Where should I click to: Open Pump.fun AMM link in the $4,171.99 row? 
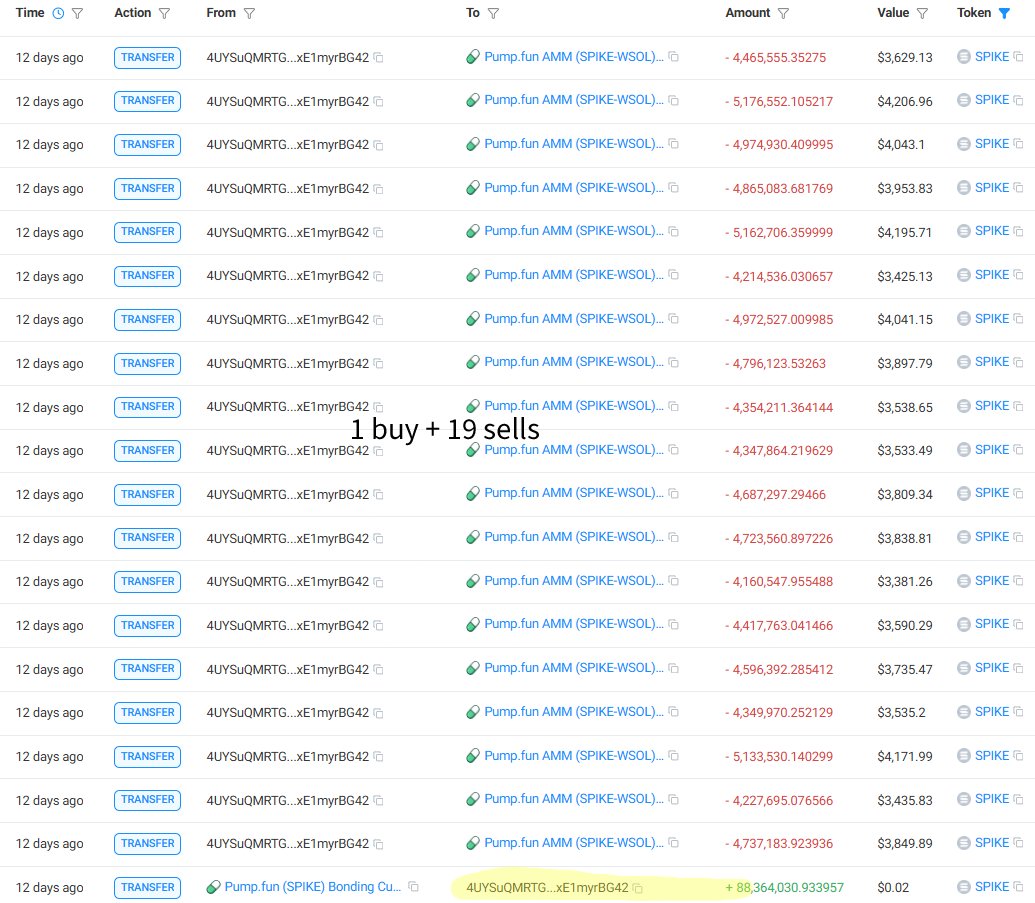[x=574, y=756]
